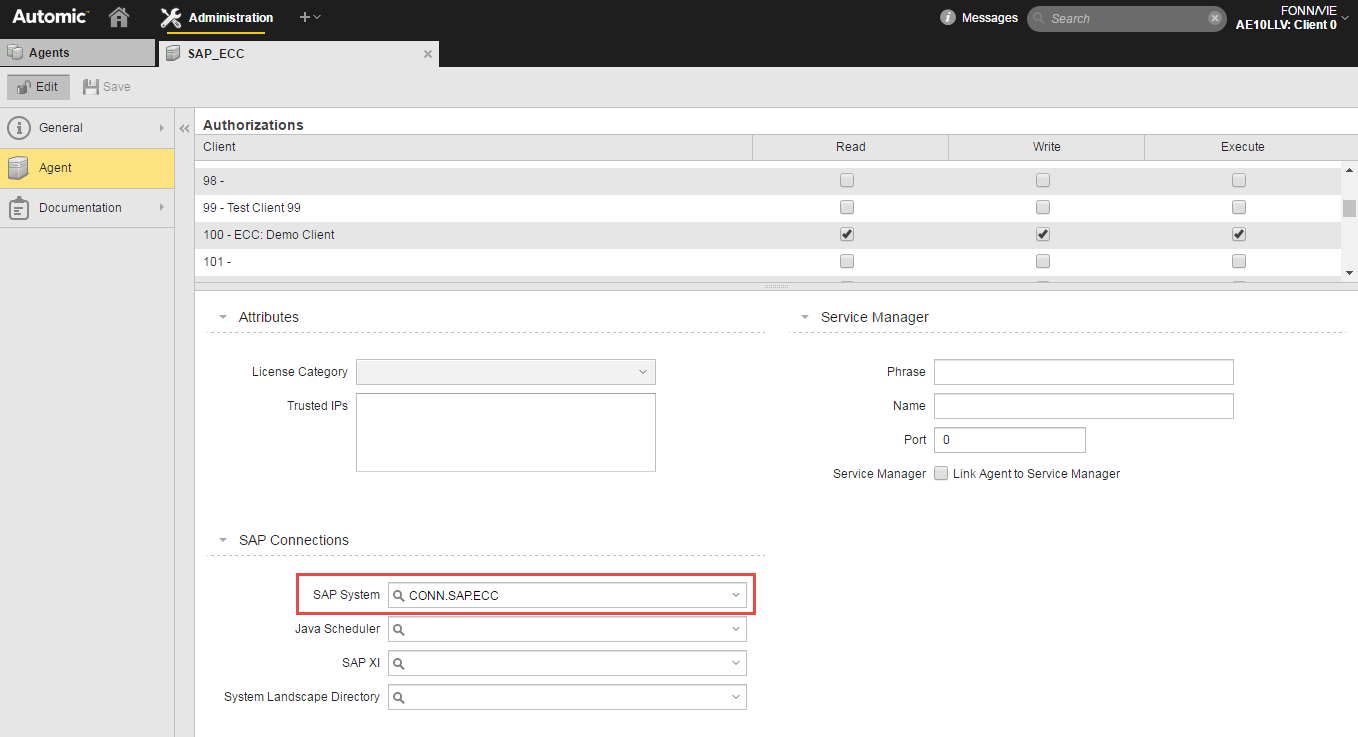Switch to the Agents tab
The height and width of the screenshot is (737, 1358).
pos(78,53)
